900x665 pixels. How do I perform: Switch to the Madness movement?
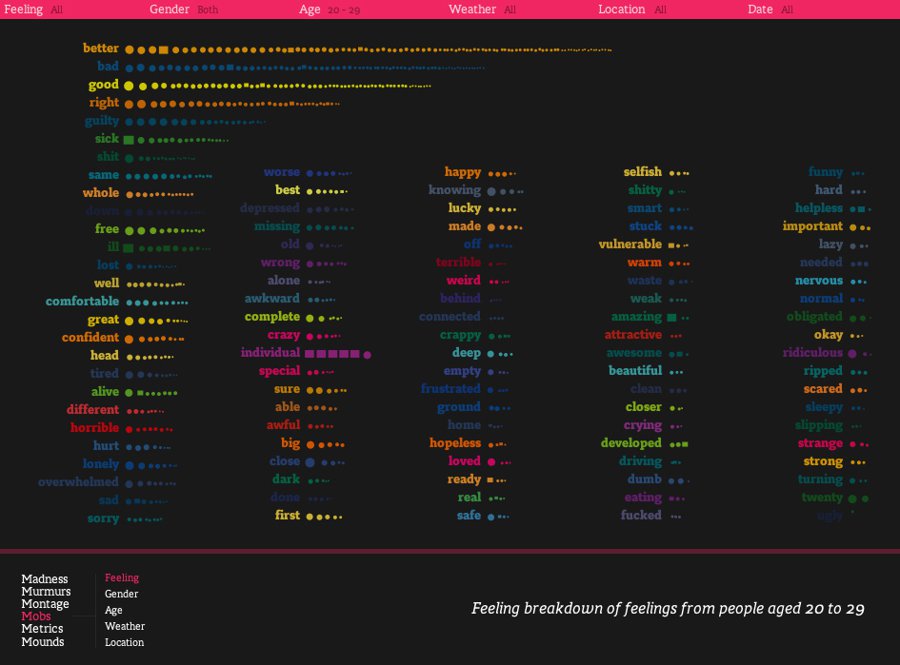pos(45,579)
